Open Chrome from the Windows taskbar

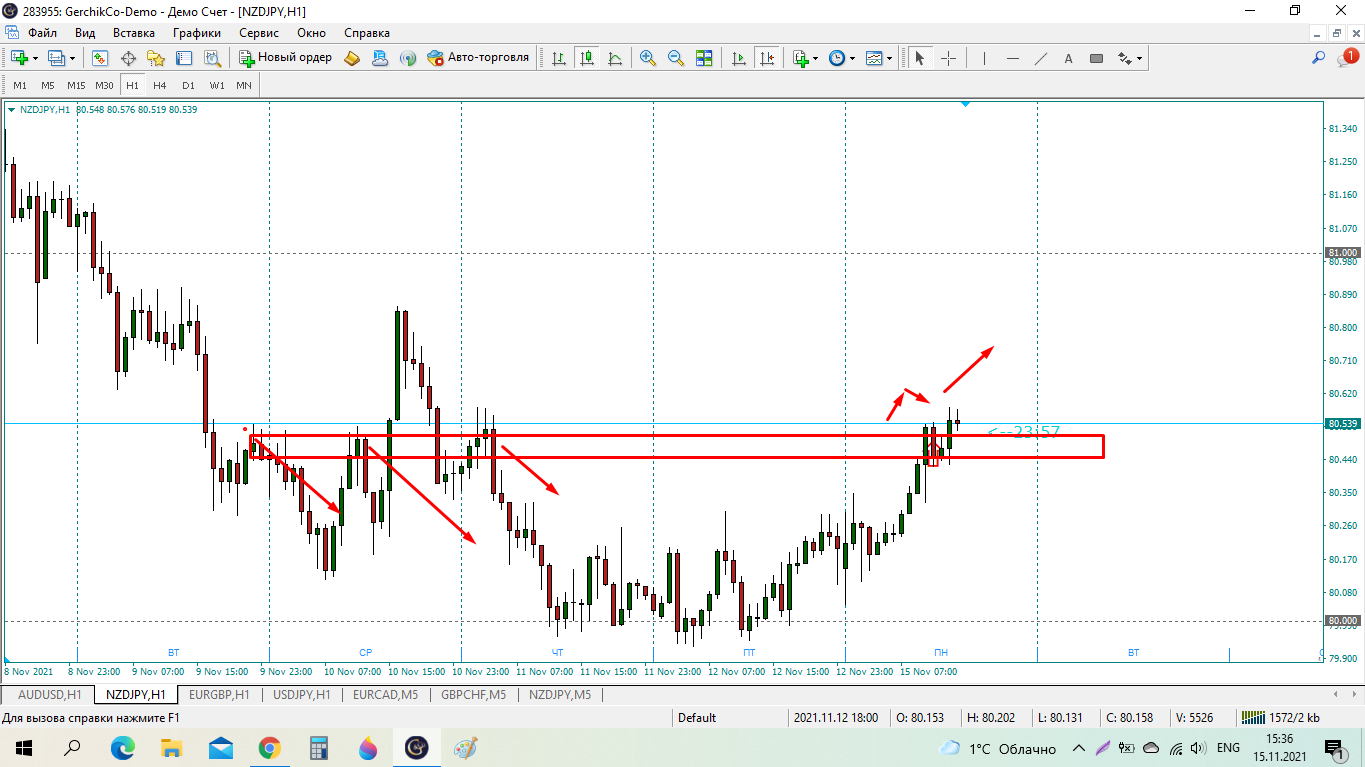pyautogui.click(x=269, y=748)
